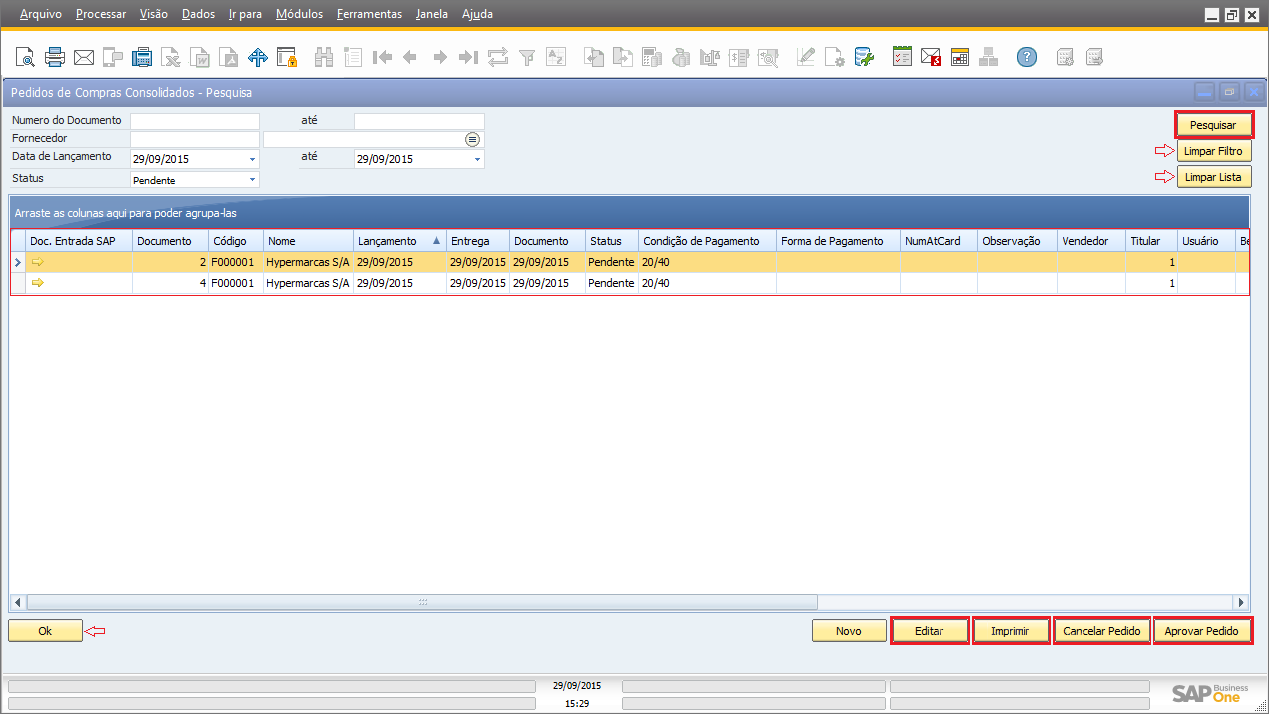The height and width of the screenshot is (714, 1269).
Task: Open Print Preview from the toolbar
Action: [x=25, y=57]
